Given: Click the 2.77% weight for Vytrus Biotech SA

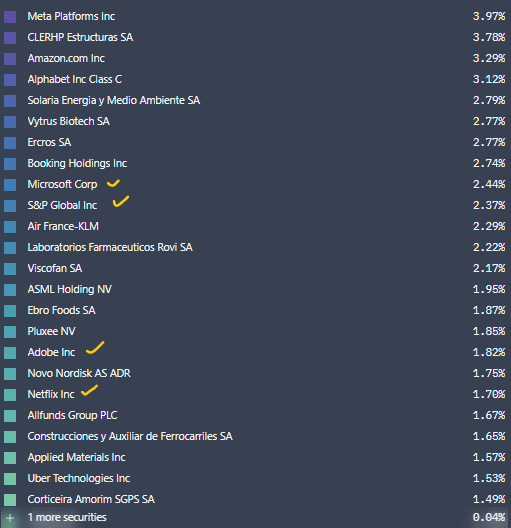Looking at the screenshot, I should point(489,121).
